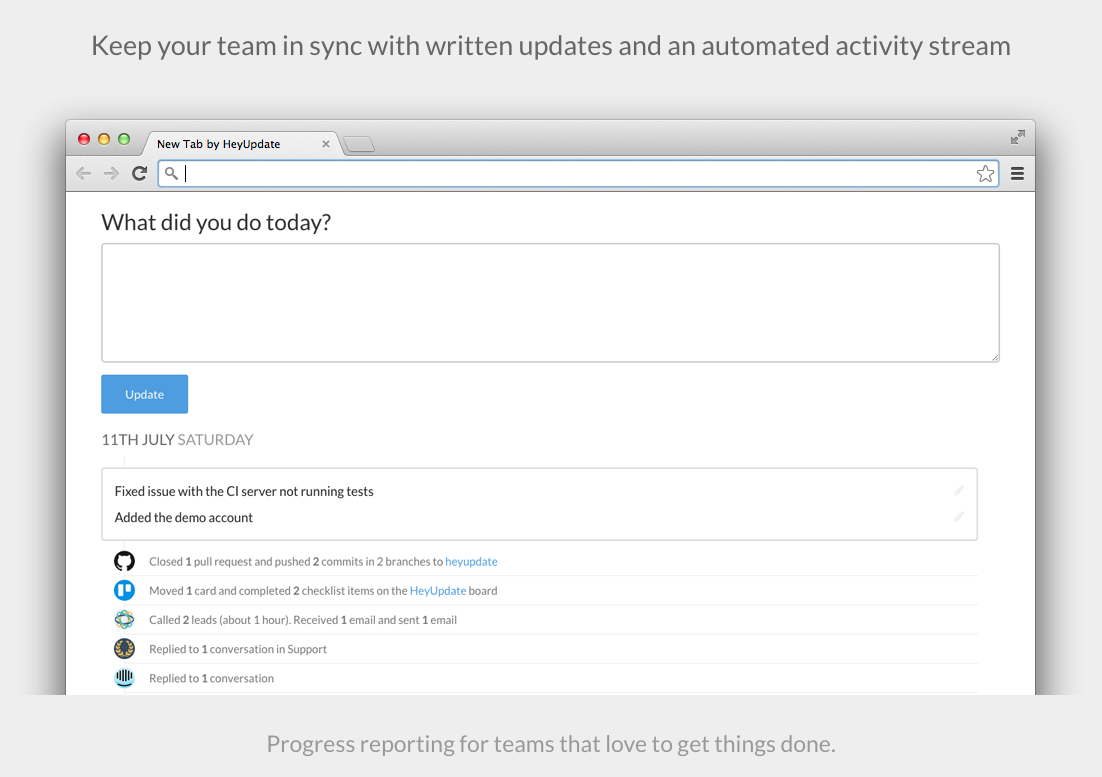Open the Chrome hamburger menu

point(1017,174)
